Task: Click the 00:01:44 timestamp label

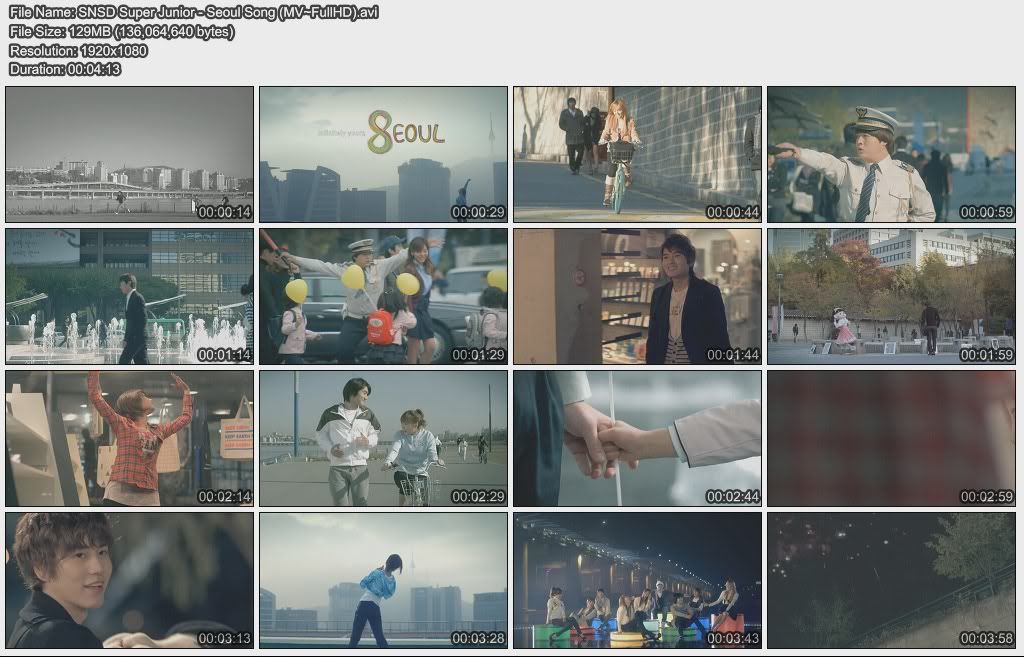Action: click(733, 355)
